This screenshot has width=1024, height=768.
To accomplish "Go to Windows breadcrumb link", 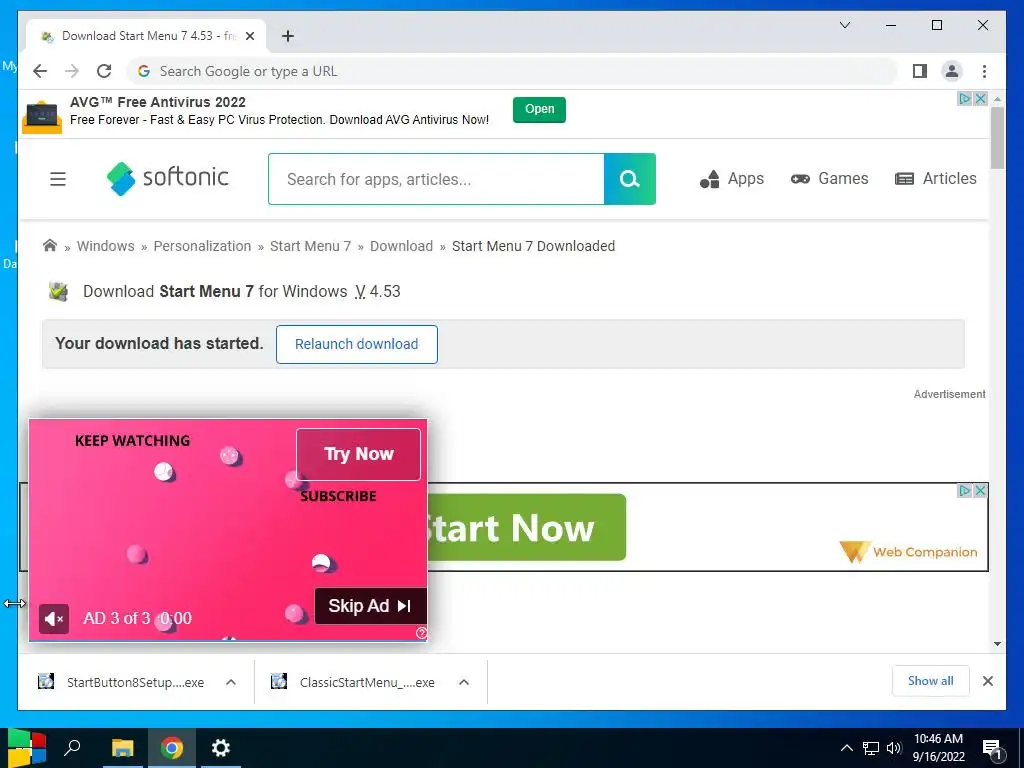I will tap(106, 246).
